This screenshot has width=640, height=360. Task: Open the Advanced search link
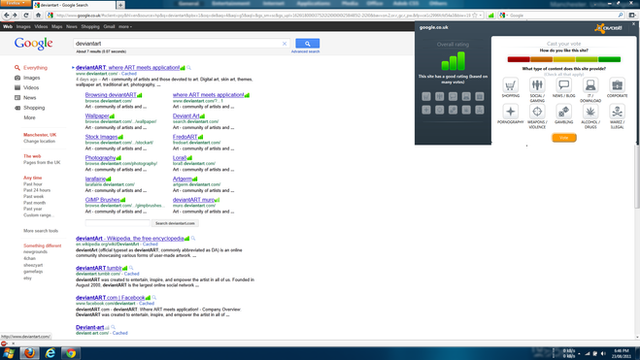point(305,51)
